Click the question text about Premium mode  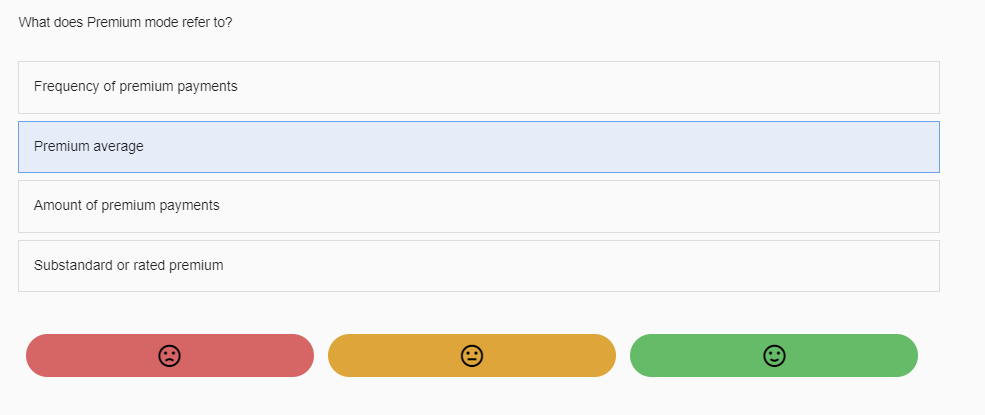[126, 22]
